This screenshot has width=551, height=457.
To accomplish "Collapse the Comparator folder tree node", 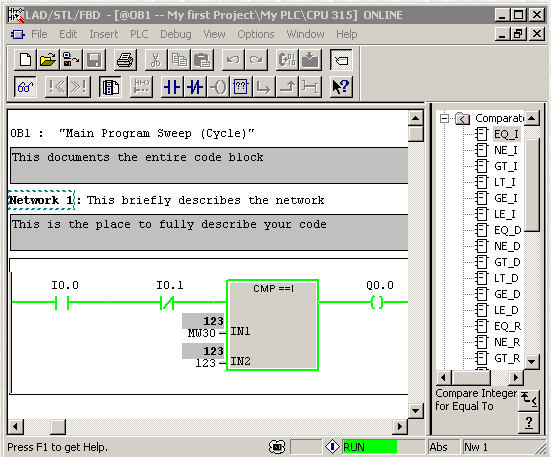I will click(445, 118).
